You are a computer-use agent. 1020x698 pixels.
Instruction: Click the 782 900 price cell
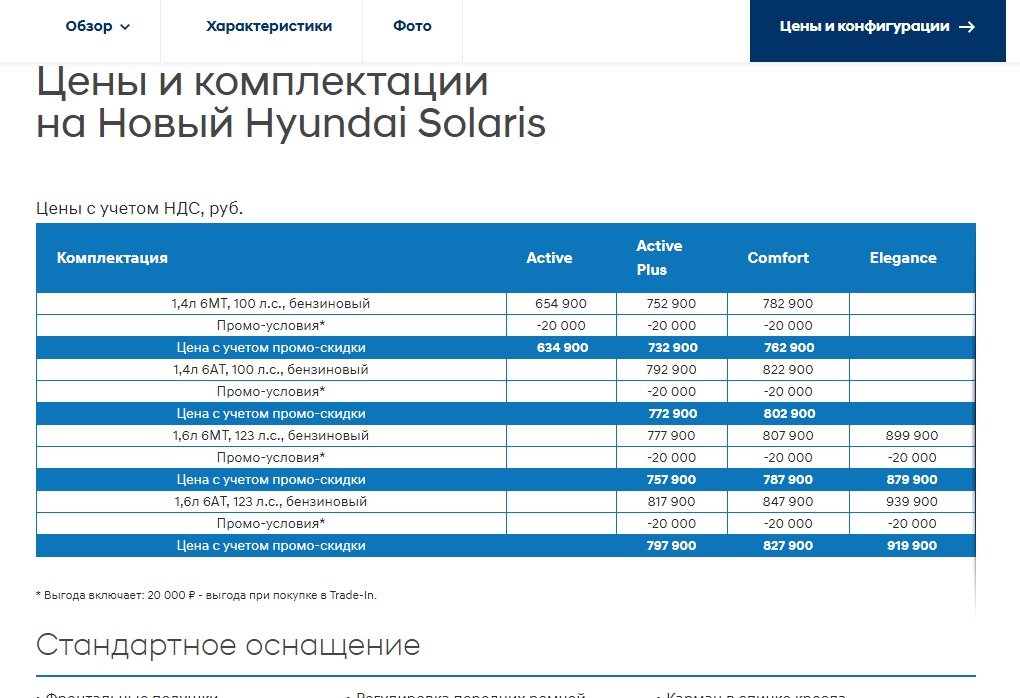(x=788, y=304)
